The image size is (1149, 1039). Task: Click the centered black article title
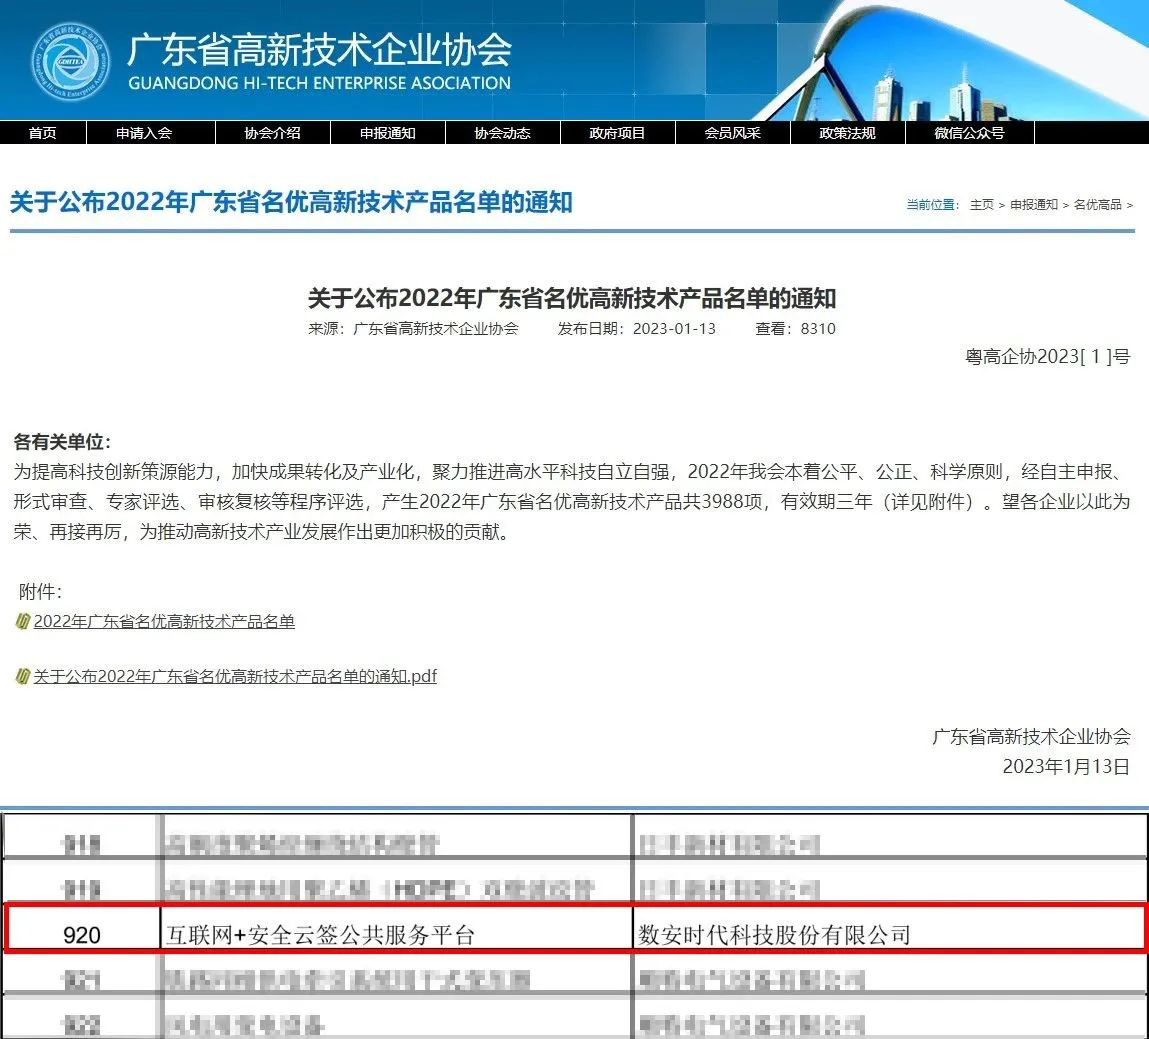pyautogui.click(x=572, y=298)
